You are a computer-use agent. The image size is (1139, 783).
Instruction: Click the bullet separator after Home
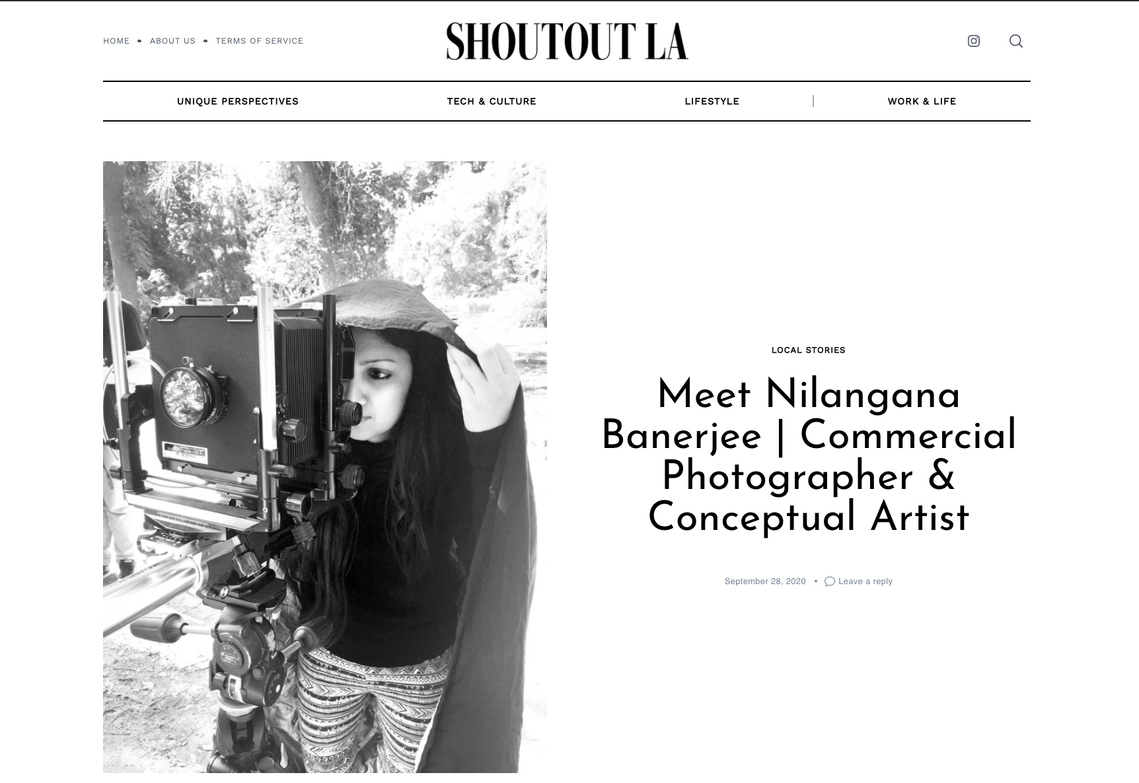[139, 41]
